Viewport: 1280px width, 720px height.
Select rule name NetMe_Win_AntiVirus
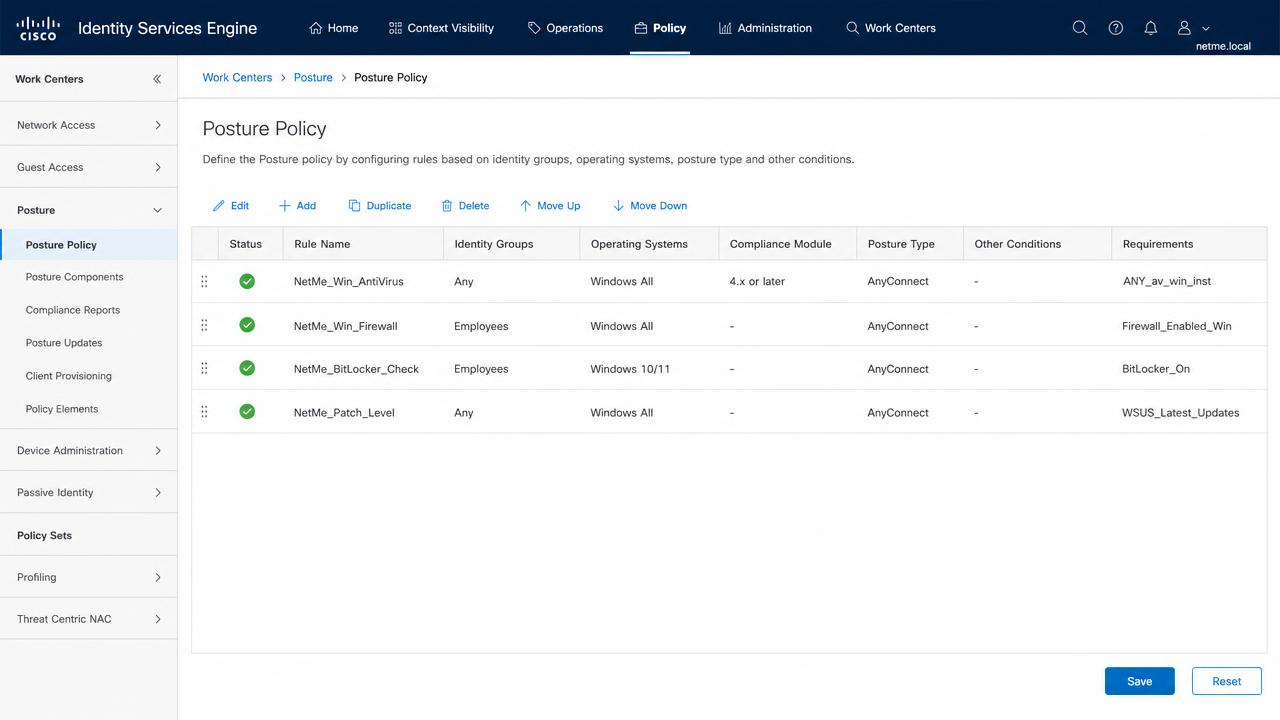349,282
